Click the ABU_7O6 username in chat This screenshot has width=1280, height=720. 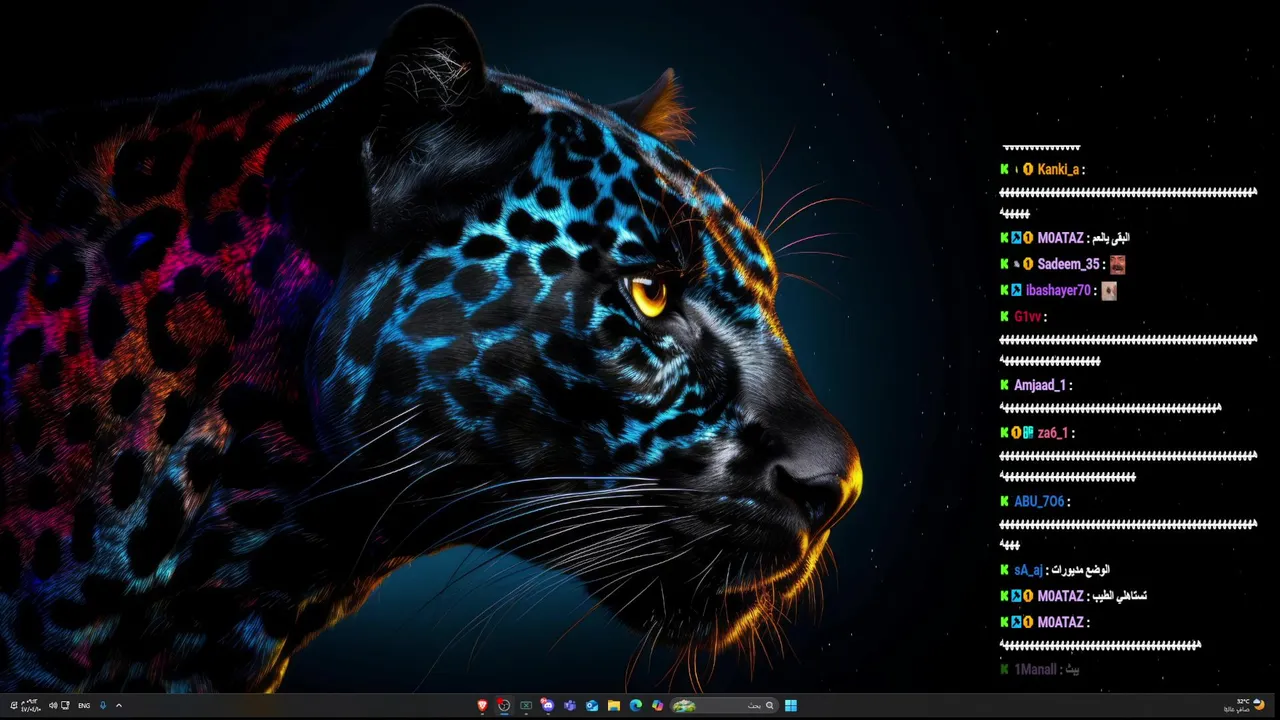tap(1039, 501)
